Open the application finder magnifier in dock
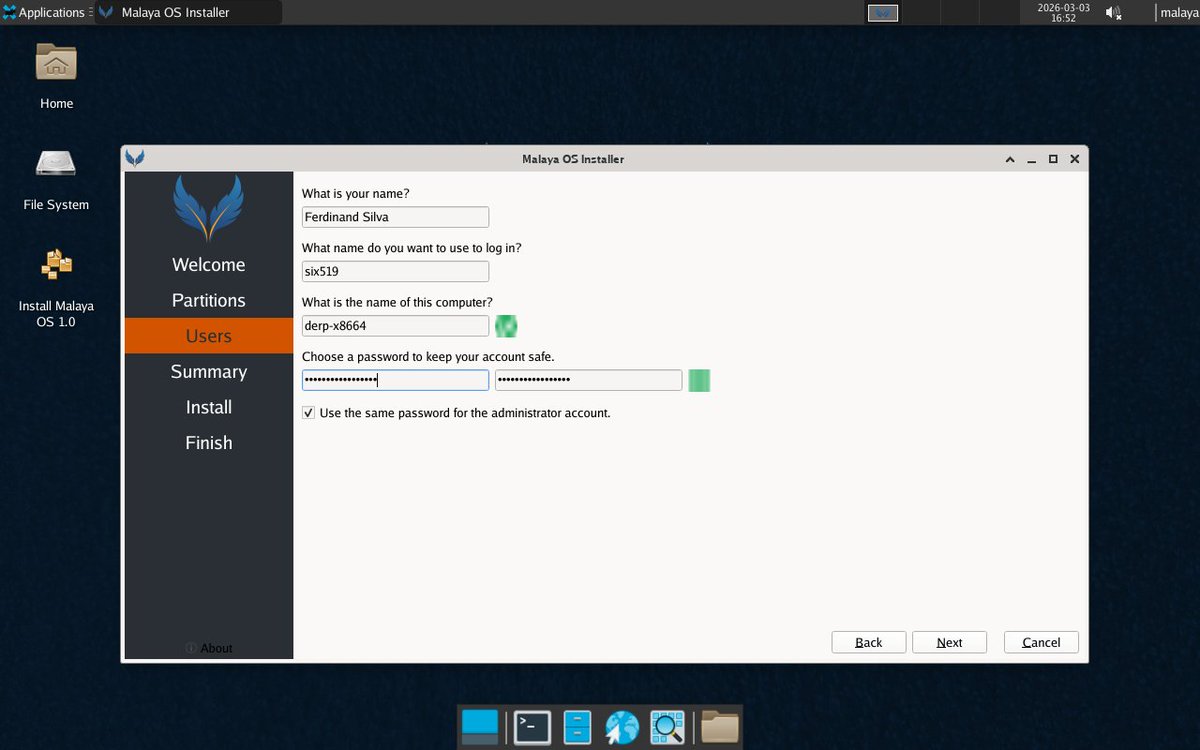Screen dimensions: 1200x750 667,727
